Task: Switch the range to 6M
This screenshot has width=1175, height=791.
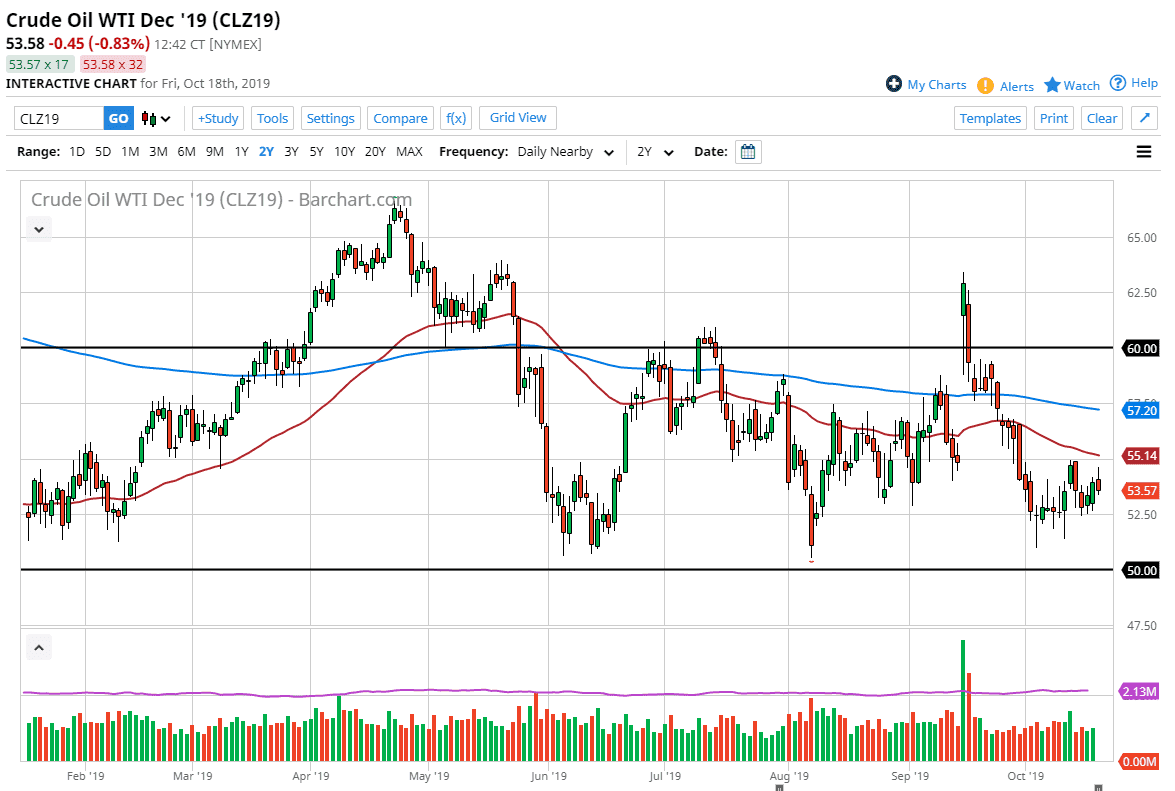Action: [186, 152]
